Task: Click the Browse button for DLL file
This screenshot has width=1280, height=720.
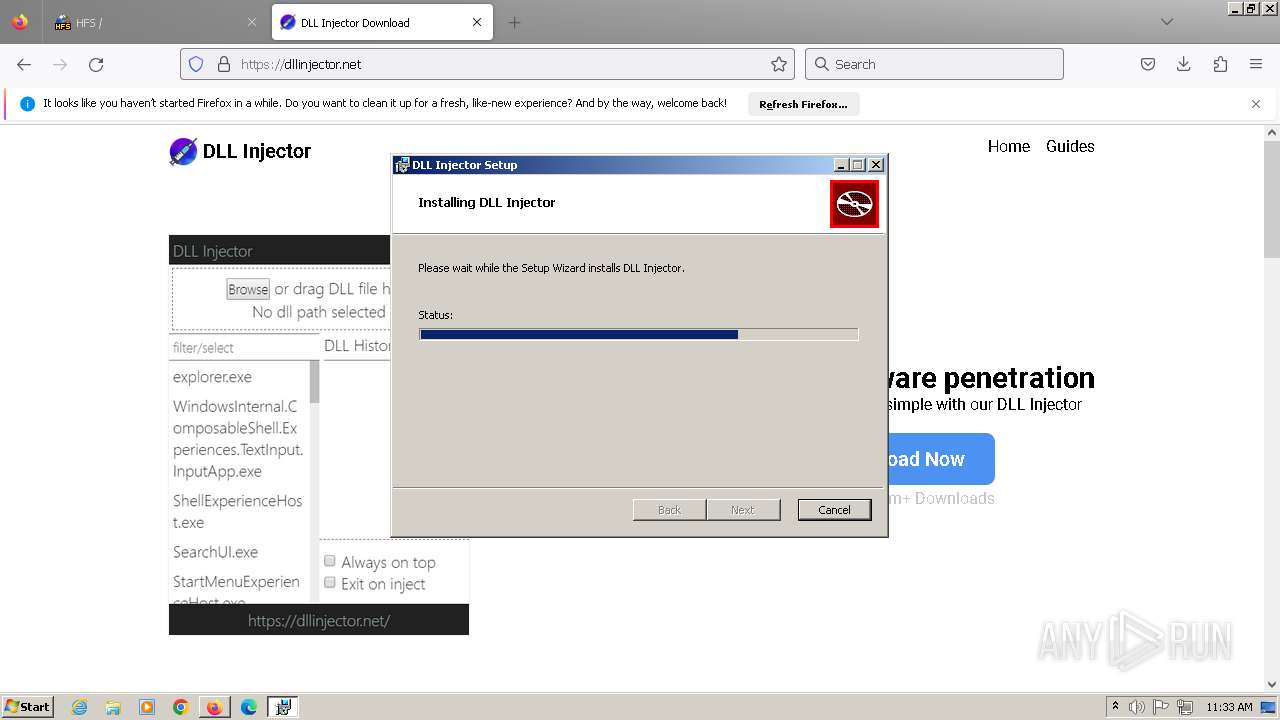Action: tap(248, 289)
